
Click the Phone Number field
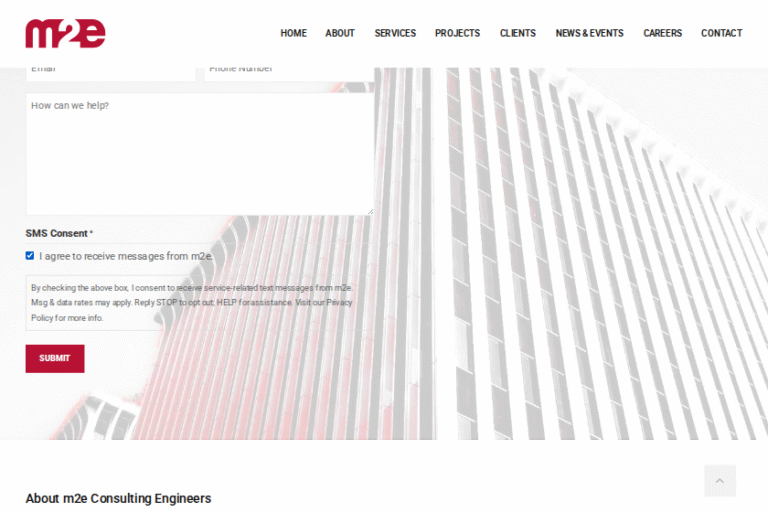point(289,72)
